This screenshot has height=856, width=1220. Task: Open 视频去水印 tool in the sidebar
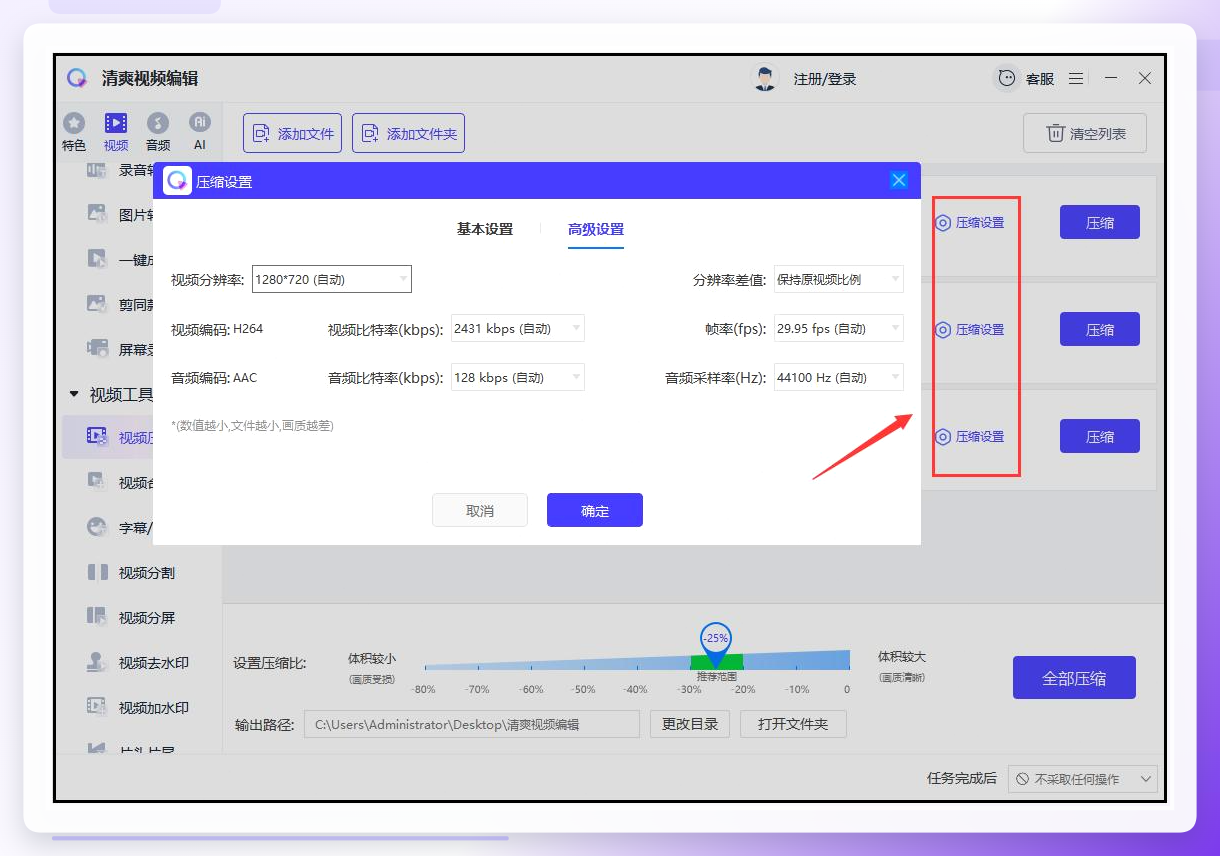(x=139, y=663)
